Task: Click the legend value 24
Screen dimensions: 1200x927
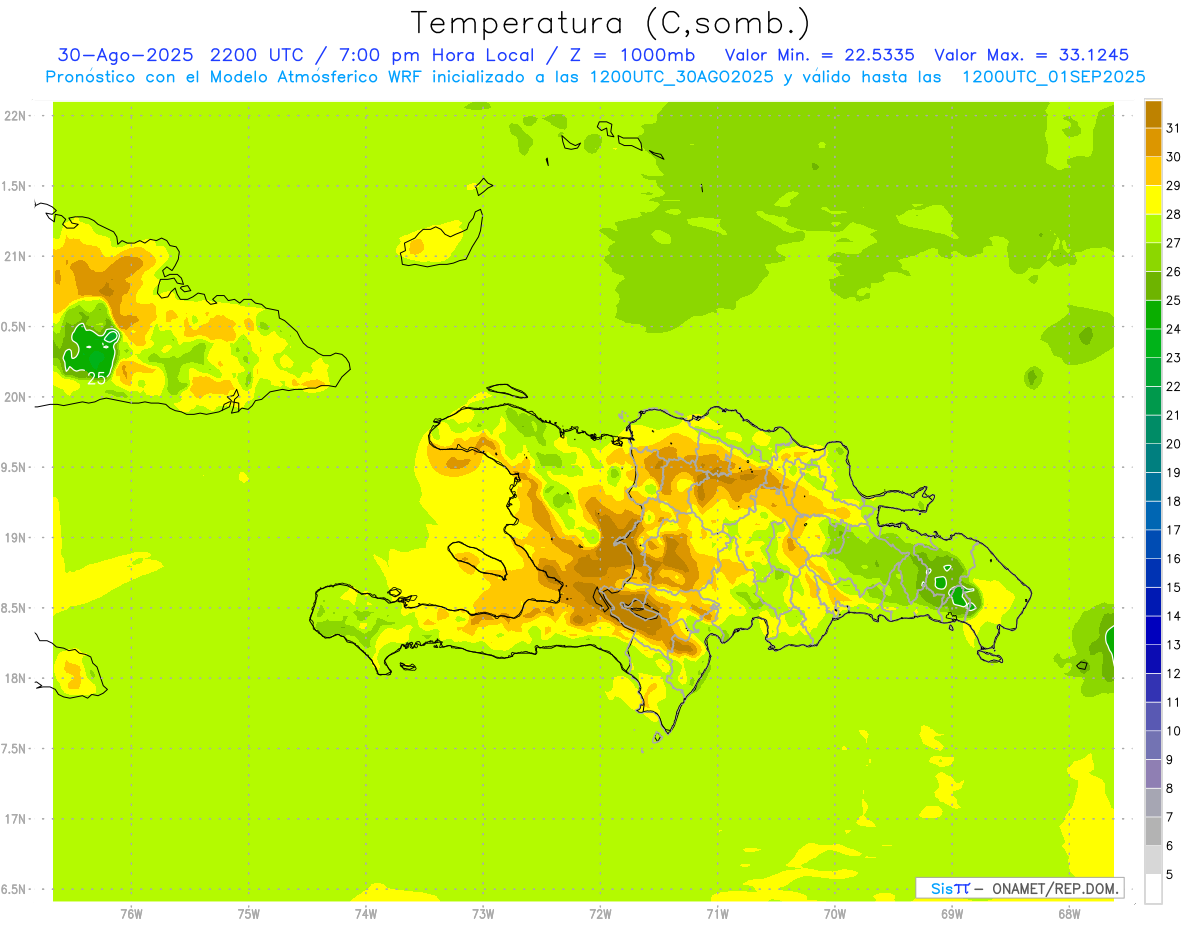Action: pyautogui.click(x=1174, y=329)
